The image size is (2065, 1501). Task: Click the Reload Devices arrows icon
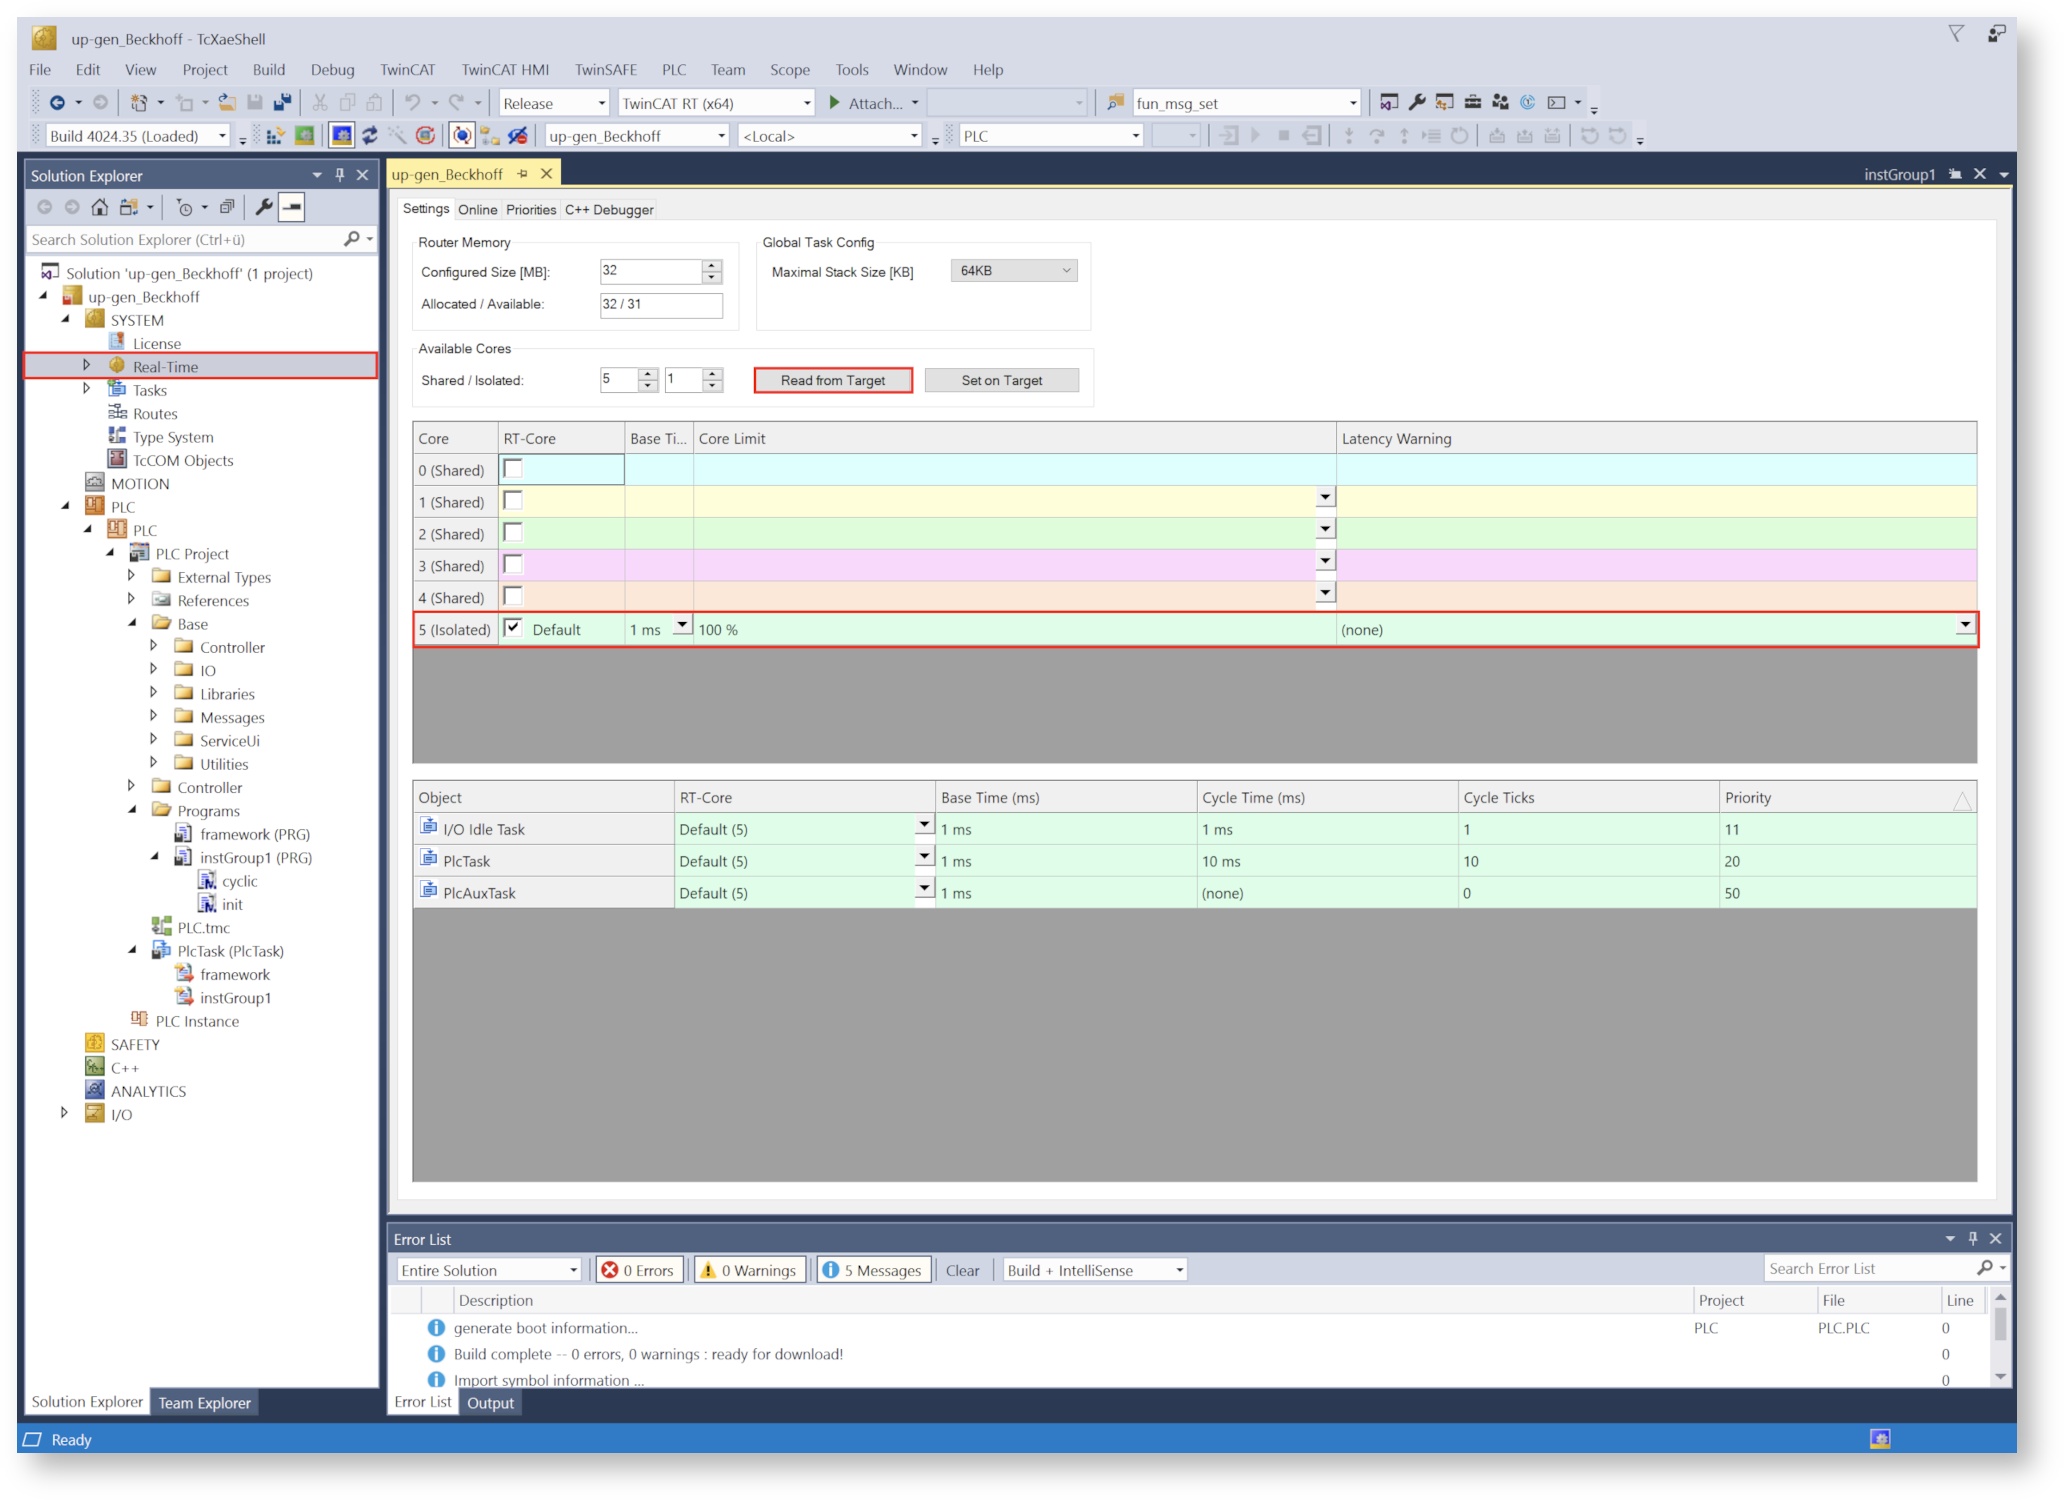[370, 136]
